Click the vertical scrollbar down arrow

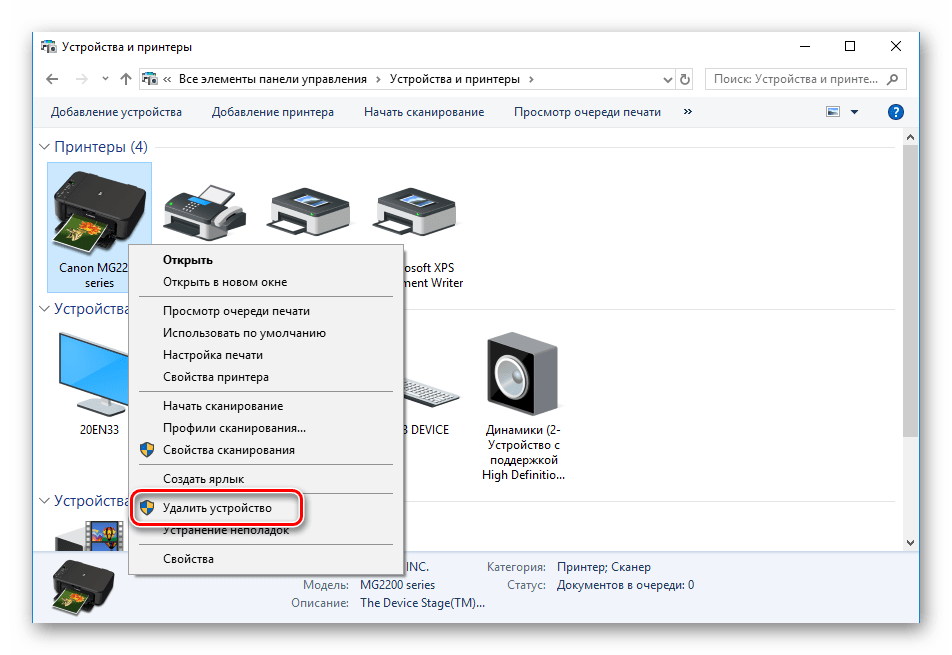[x=910, y=541]
